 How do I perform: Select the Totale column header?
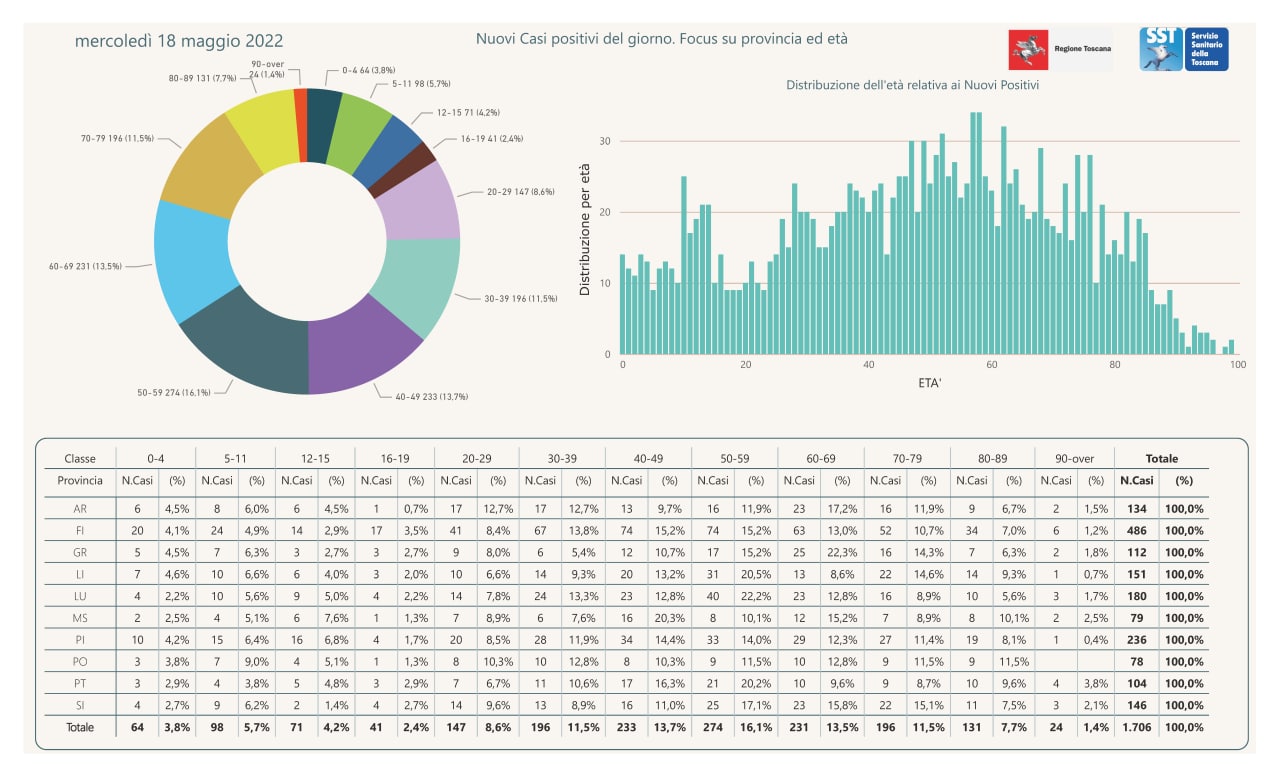click(x=1162, y=458)
